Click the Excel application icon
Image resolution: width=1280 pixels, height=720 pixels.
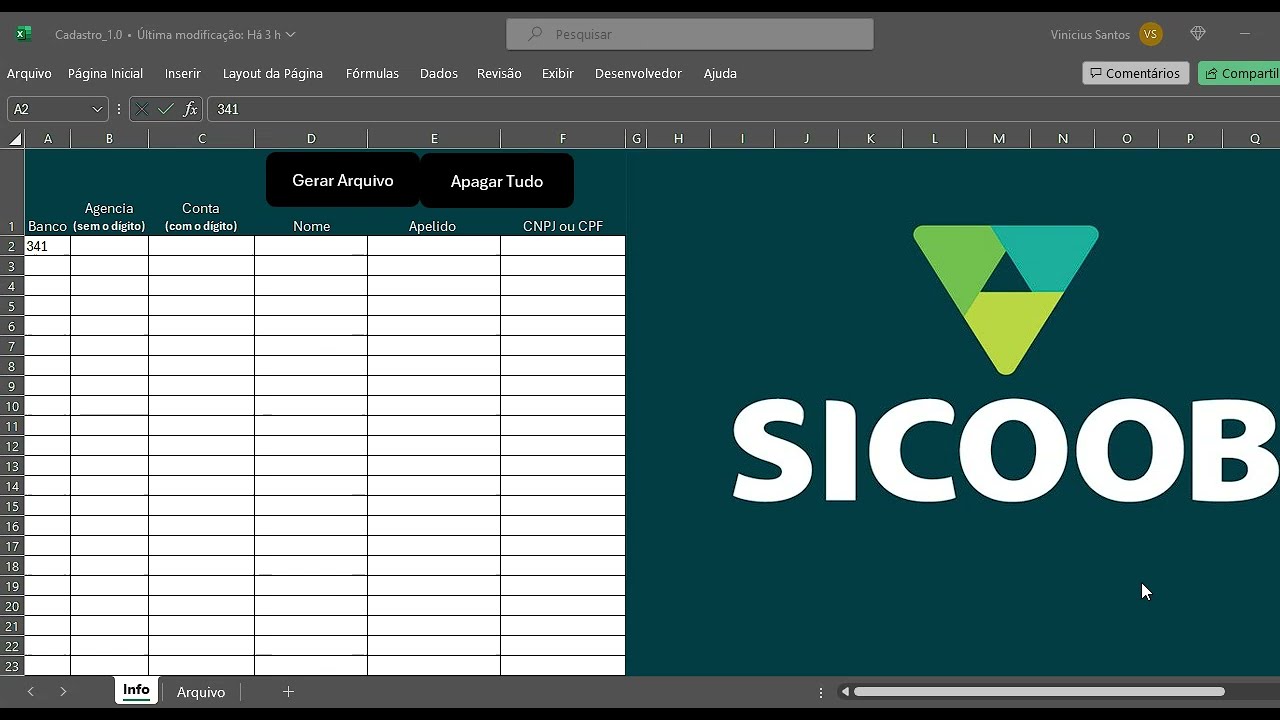click(x=23, y=34)
